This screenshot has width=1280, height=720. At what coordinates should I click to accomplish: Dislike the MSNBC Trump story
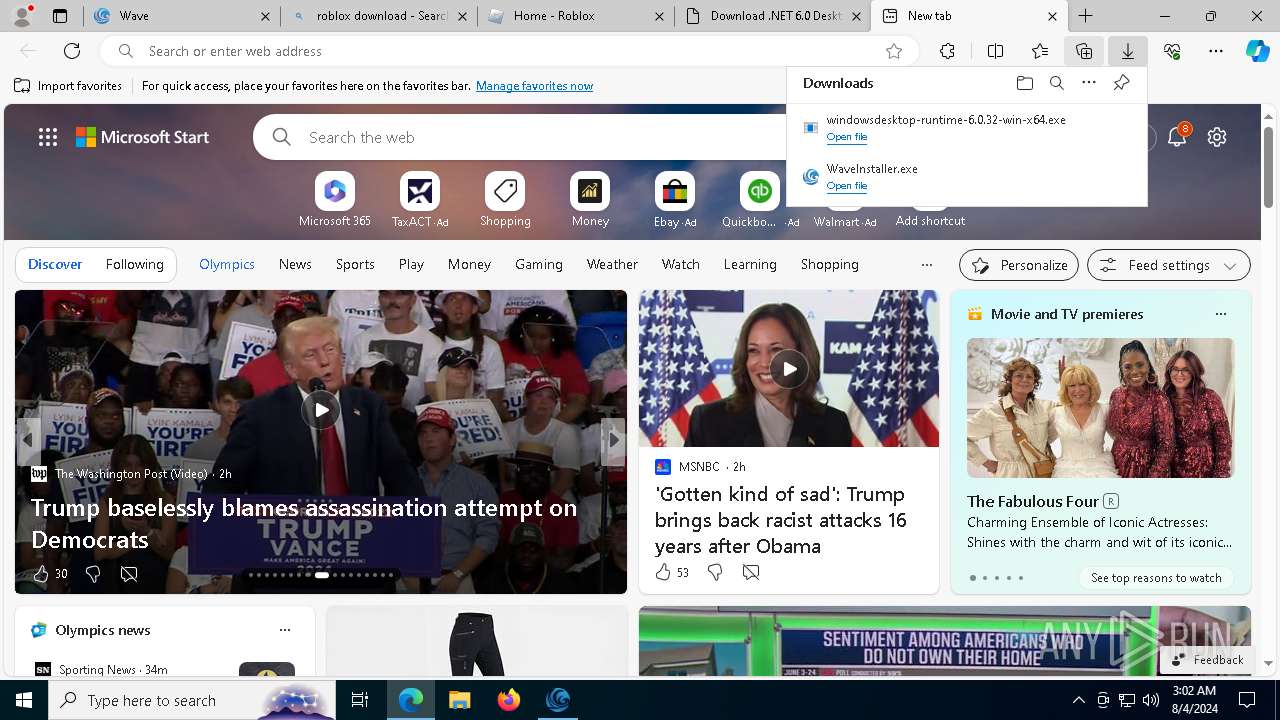(714, 572)
